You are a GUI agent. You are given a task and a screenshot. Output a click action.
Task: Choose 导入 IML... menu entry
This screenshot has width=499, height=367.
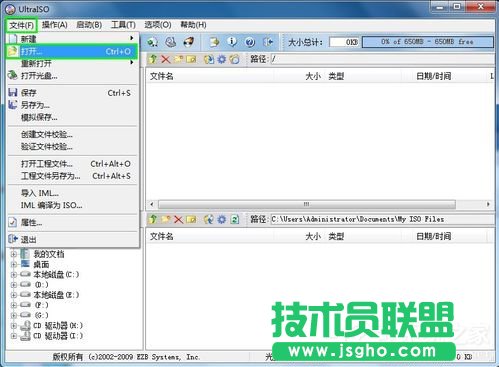[72, 193]
